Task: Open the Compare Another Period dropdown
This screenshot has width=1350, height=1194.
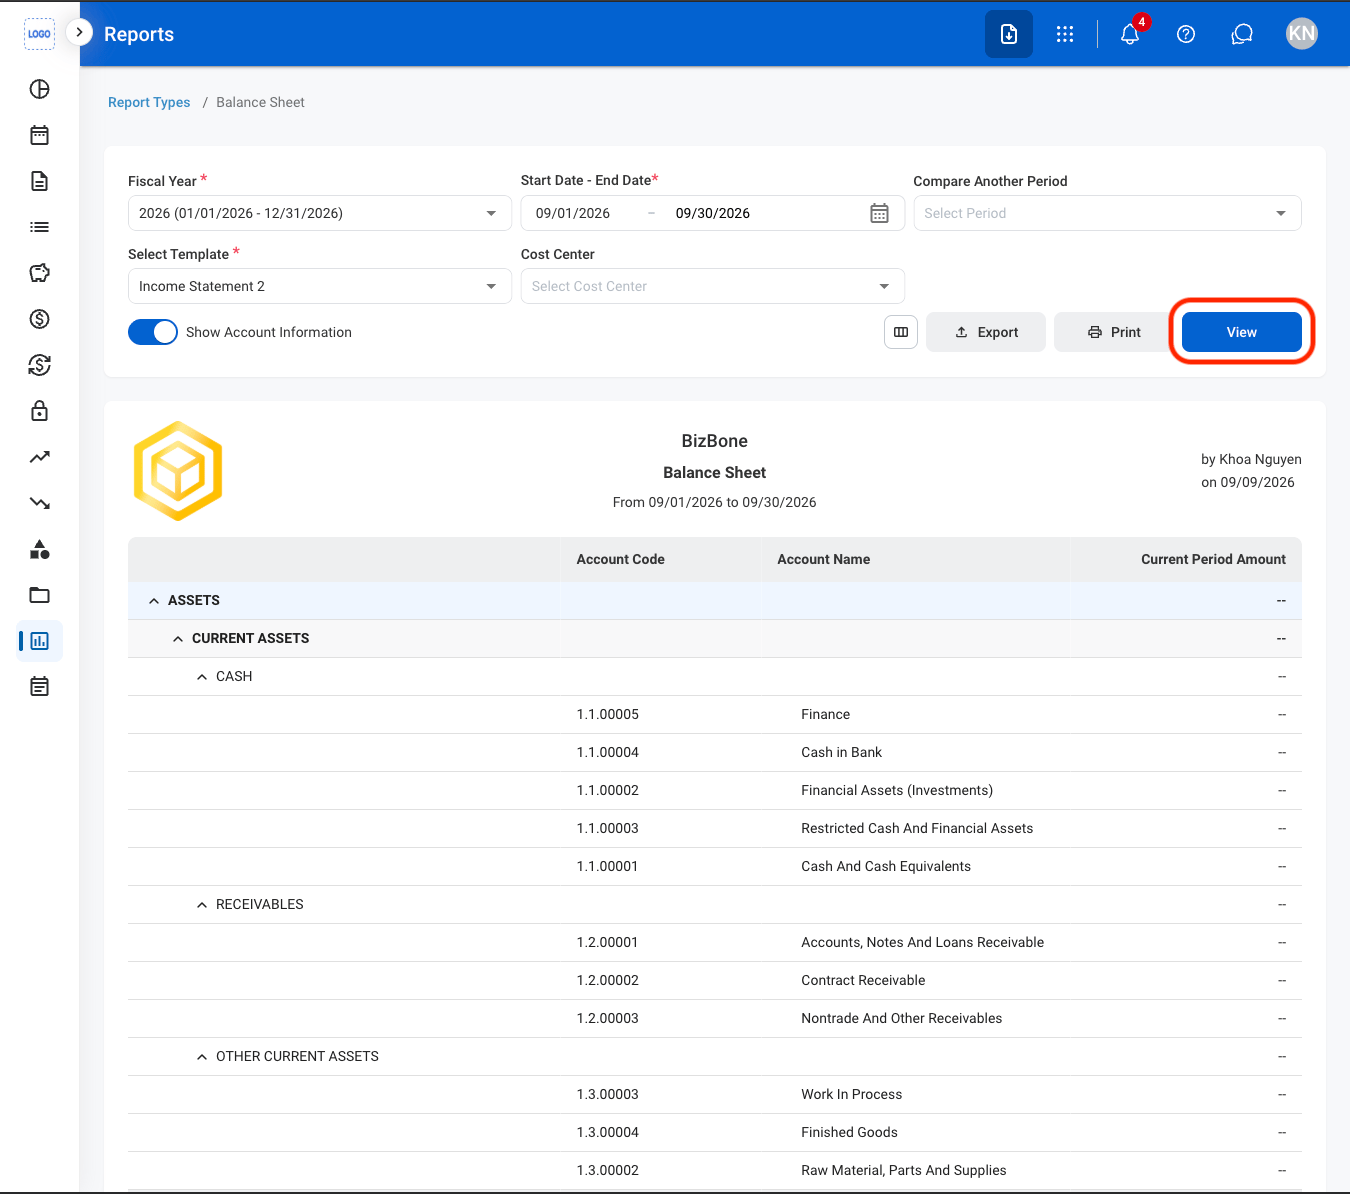Action: tap(1107, 213)
